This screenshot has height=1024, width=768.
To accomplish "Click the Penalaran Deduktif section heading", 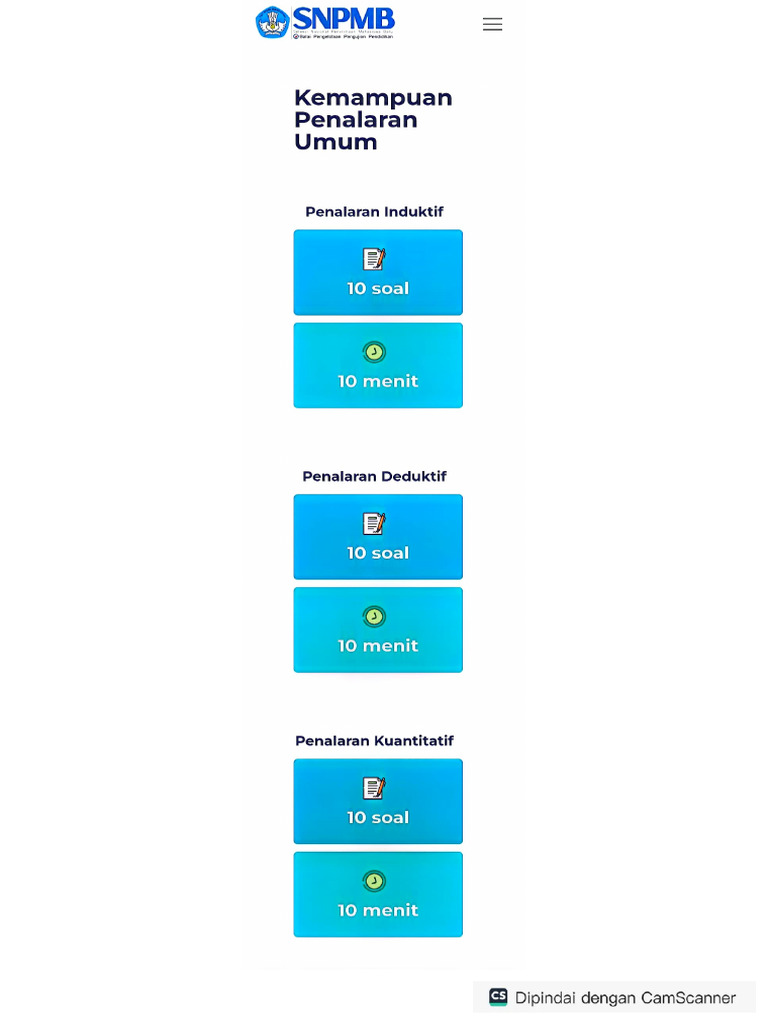I will click(374, 476).
